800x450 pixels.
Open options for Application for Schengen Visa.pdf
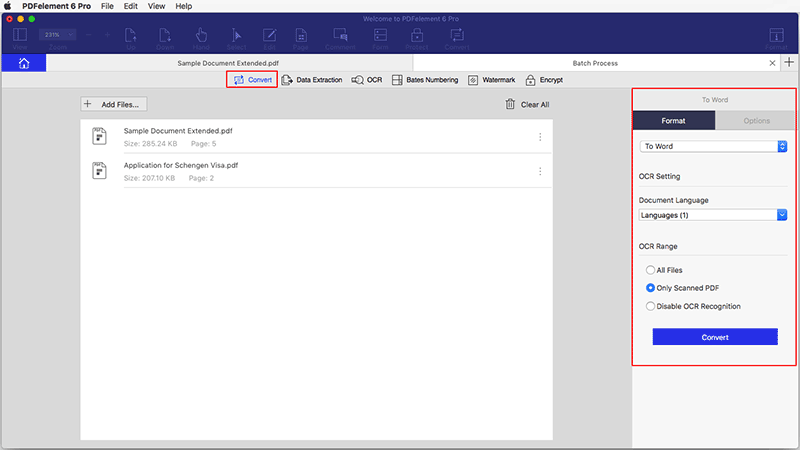(540, 171)
